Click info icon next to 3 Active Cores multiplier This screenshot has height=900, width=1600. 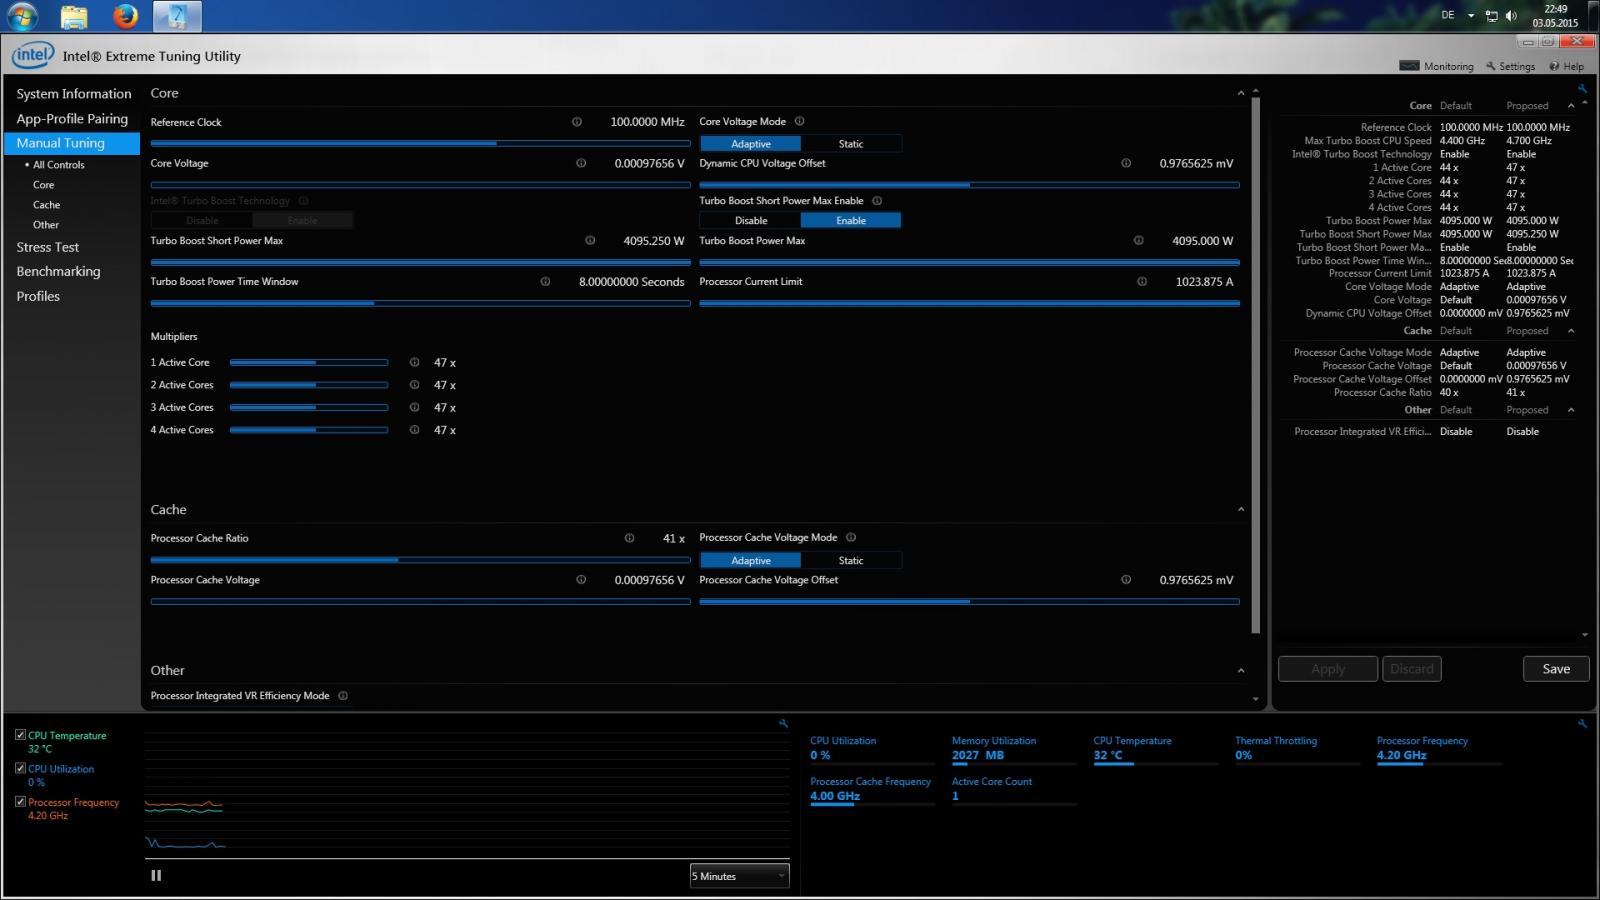pyautogui.click(x=414, y=407)
